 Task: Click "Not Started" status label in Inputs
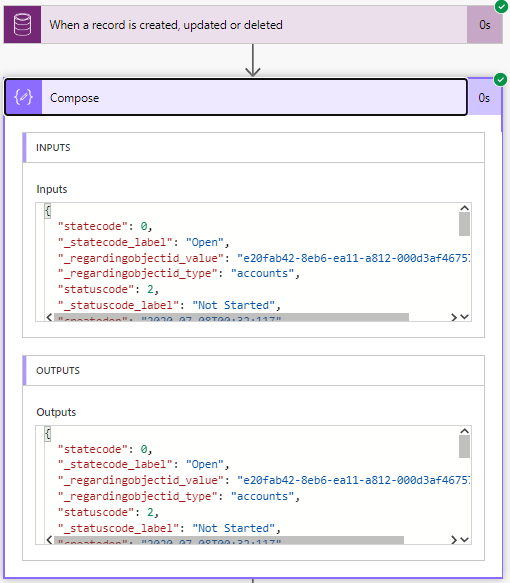point(233,305)
